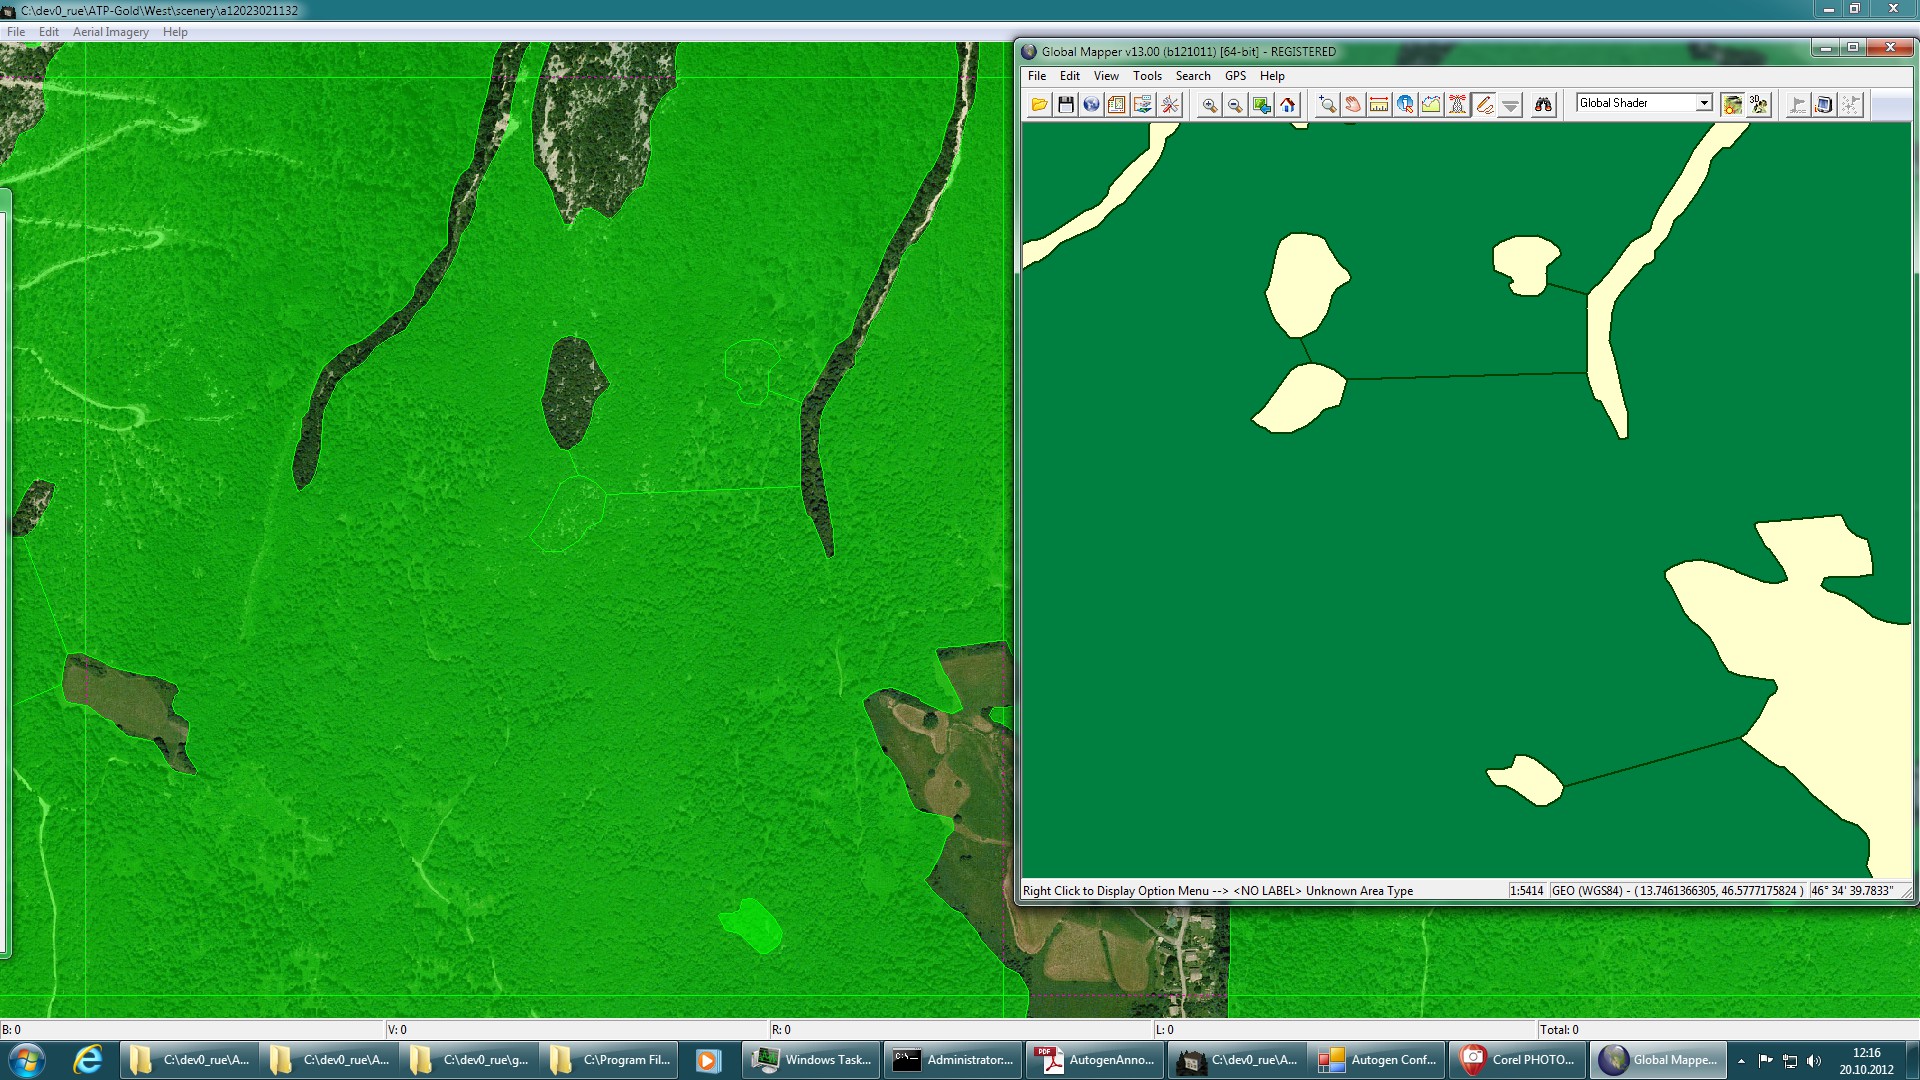Open the Global Shader dropdown
Image resolution: width=1920 pixels, height=1080 pixels.
pyautogui.click(x=1703, y=103)
